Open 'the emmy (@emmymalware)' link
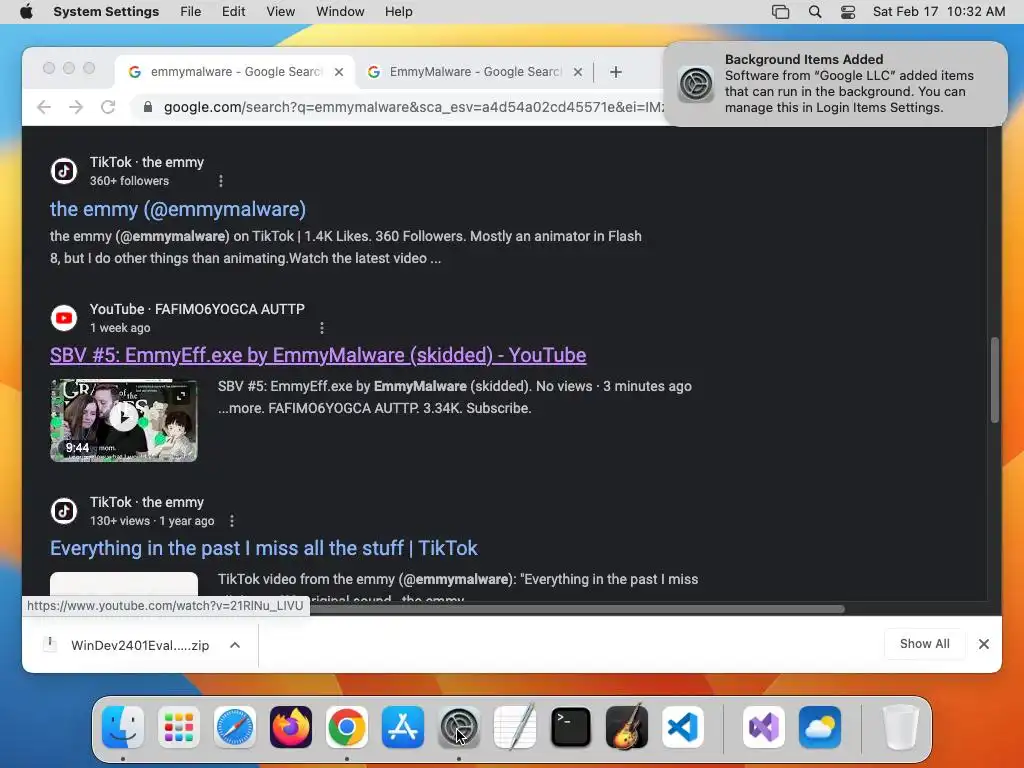This screenshot has height=768, width=1024. pyautogui.click(x=178, y=209)
